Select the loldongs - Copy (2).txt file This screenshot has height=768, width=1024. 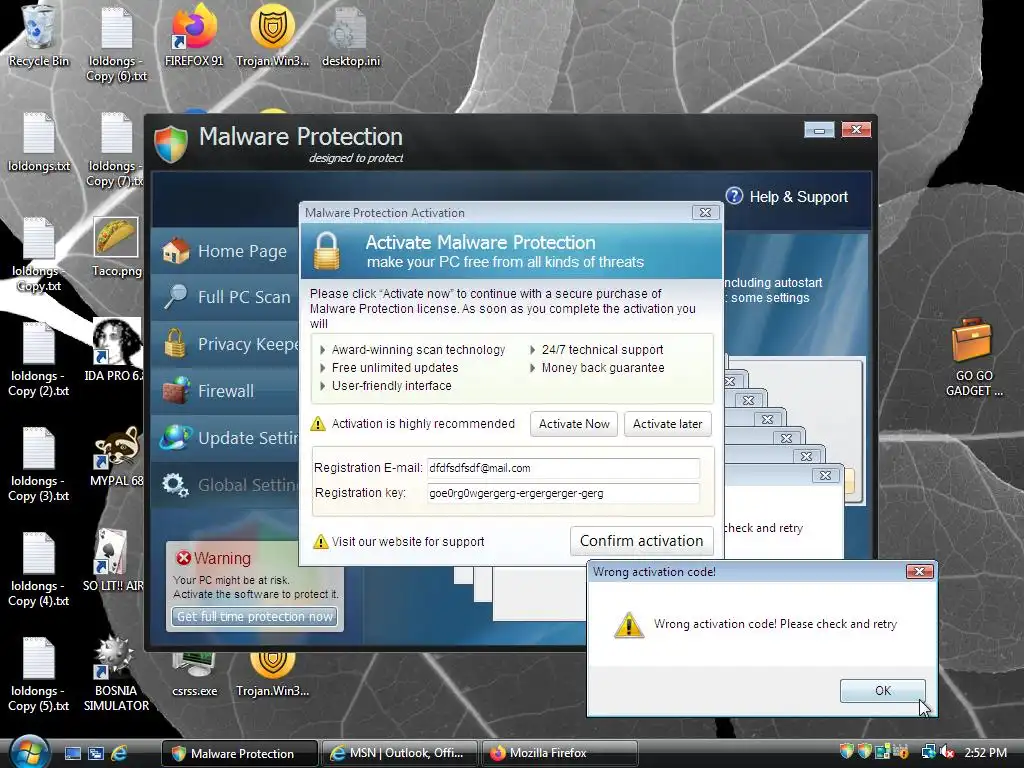coord(39,359)
